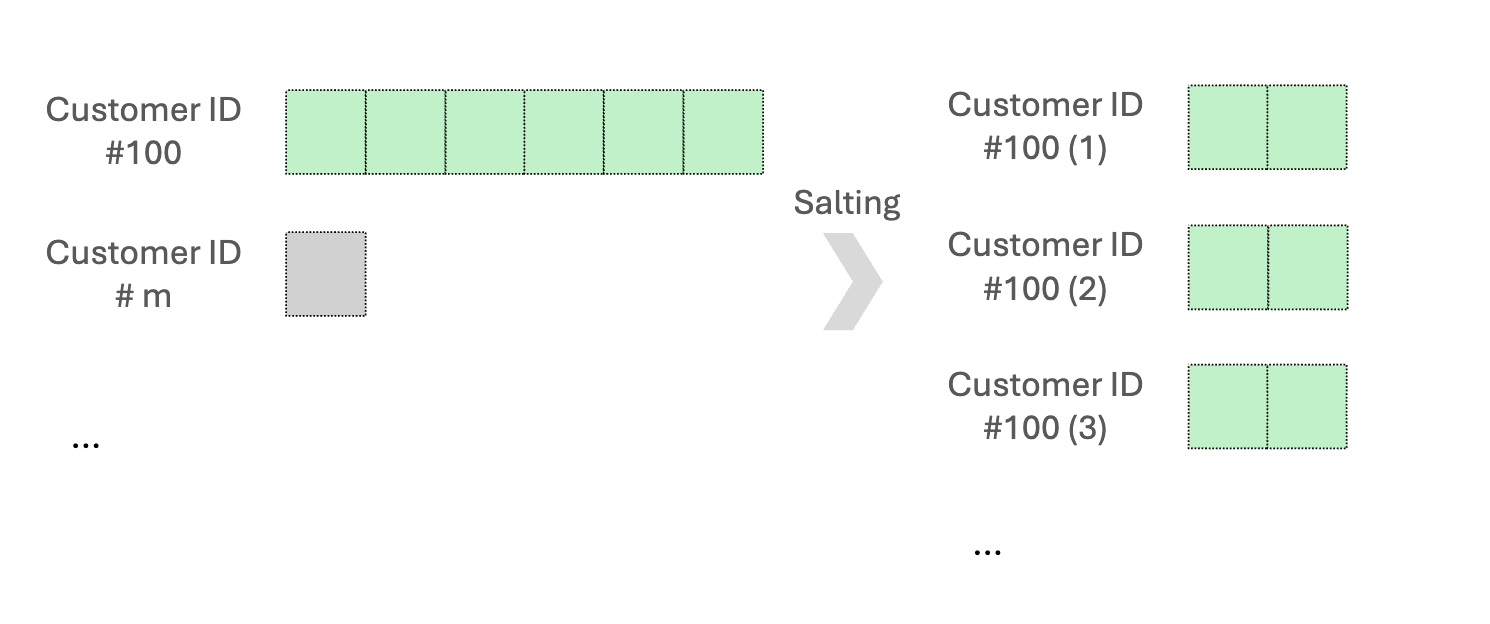Click the gray chevron arrow under Salting
This screenshot has width=1490, height=624.
tap(853, 281)
